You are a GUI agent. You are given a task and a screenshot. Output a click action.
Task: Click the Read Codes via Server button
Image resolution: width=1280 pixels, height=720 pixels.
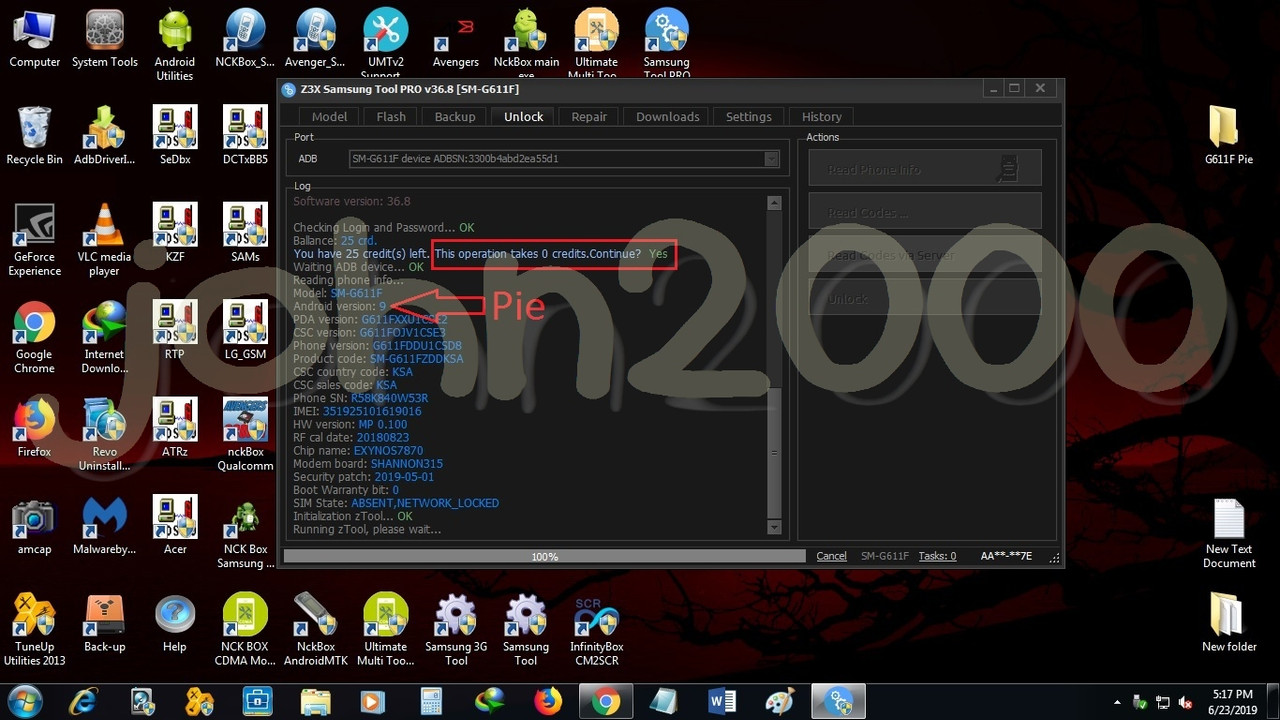925,255
